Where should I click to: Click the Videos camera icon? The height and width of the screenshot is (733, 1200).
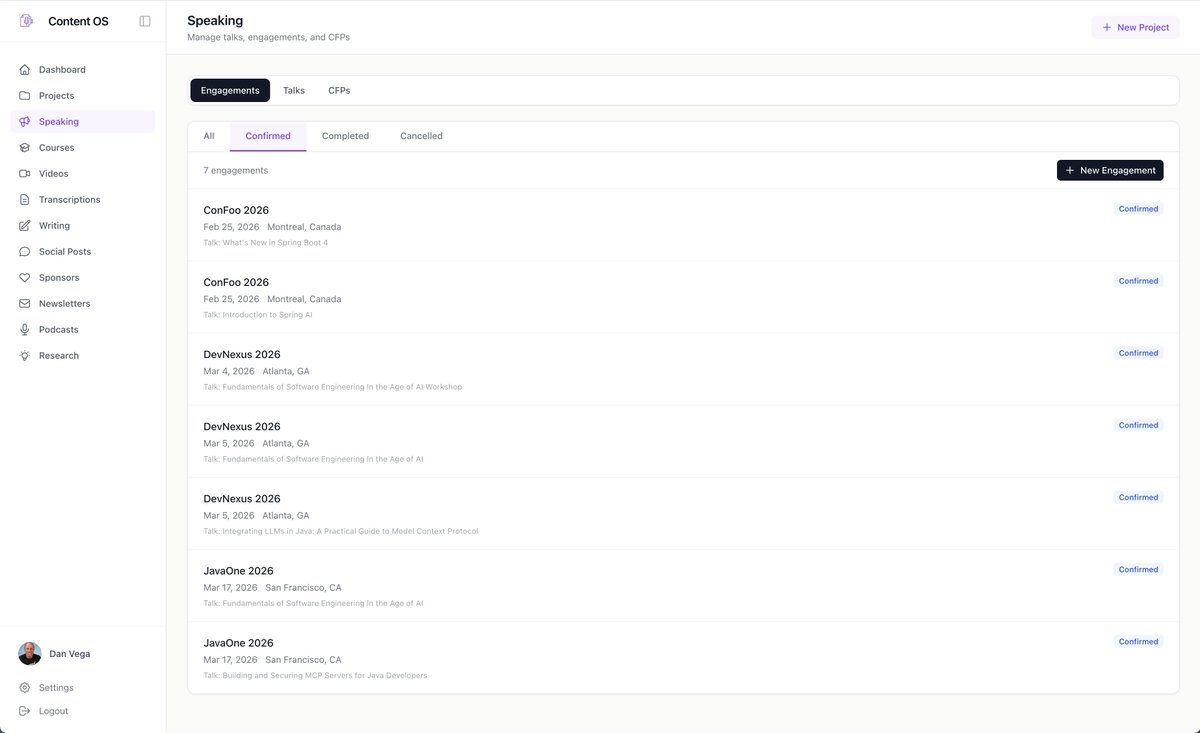point(25,174)
